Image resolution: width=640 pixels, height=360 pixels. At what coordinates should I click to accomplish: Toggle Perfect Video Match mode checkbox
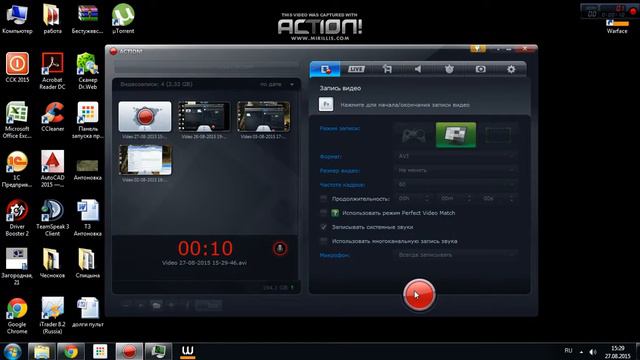[324, 213]
